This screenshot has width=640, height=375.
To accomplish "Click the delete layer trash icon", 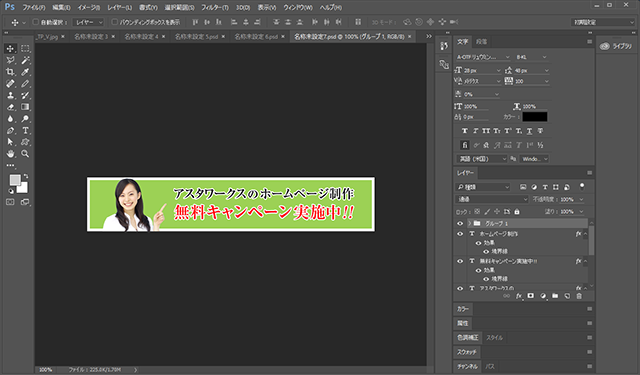I will pos(579,296).
